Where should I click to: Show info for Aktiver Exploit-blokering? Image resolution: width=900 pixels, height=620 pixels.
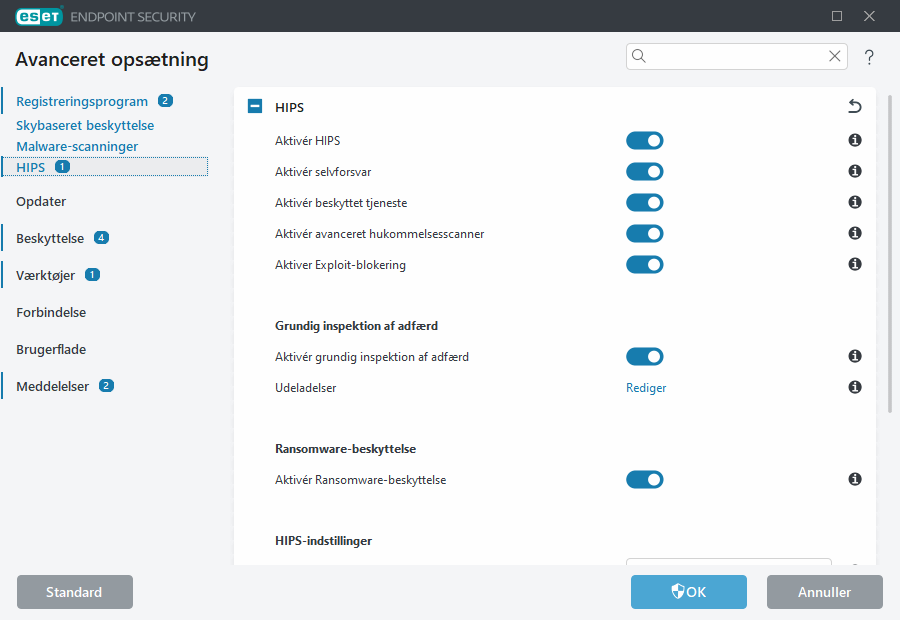pos(854,264)
